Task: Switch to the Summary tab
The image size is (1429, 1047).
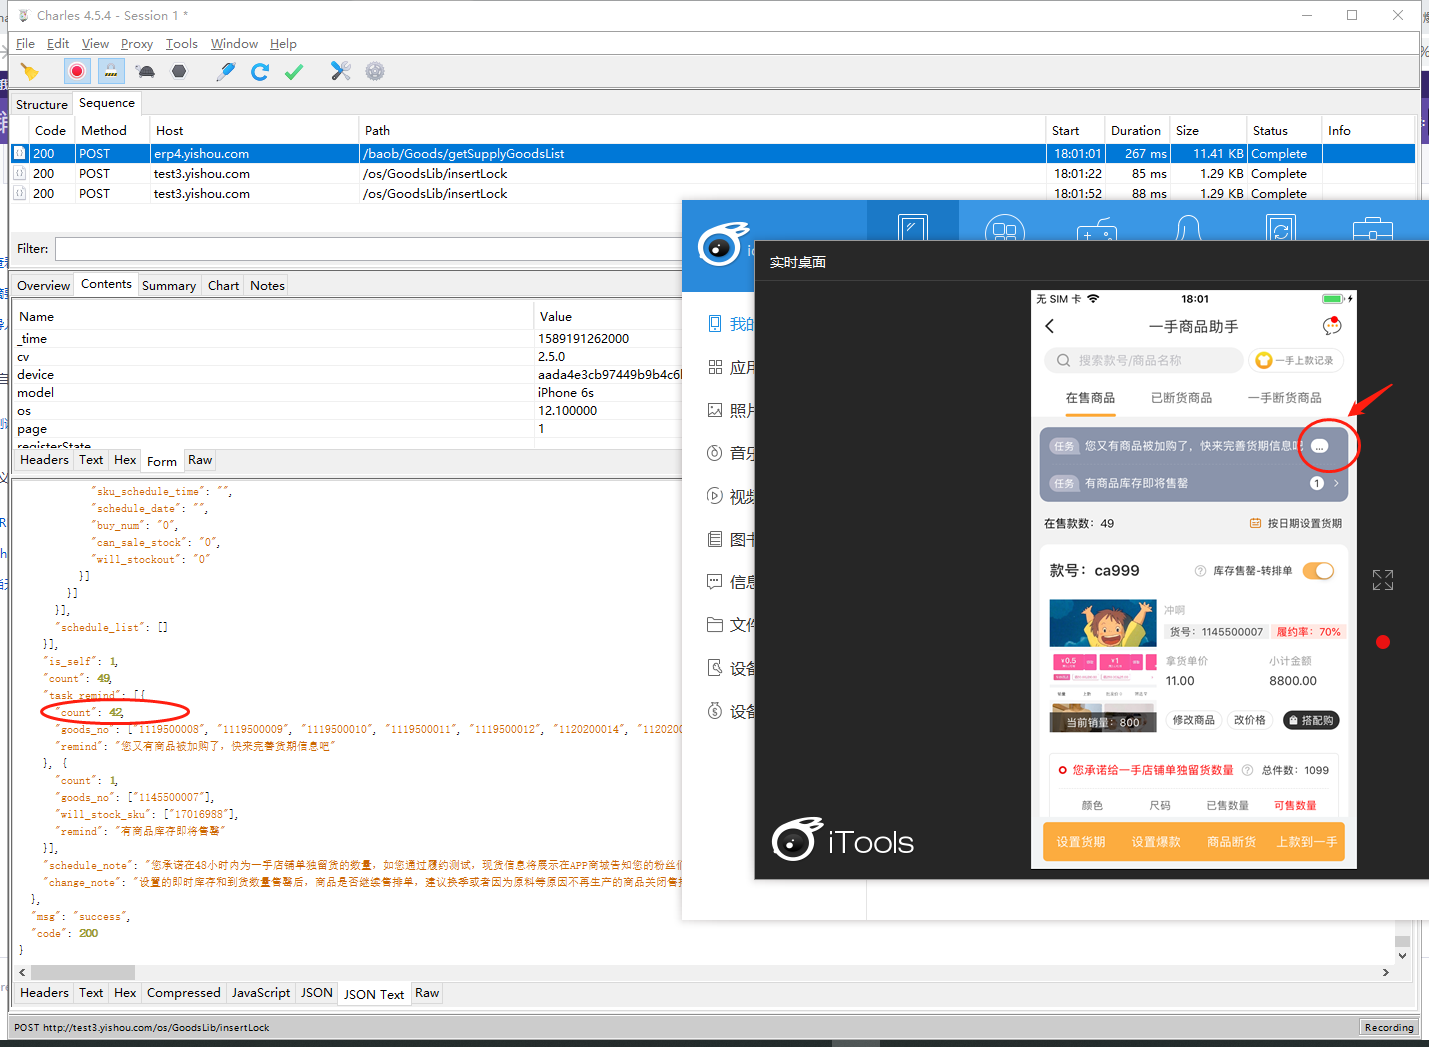Action: 168,285
